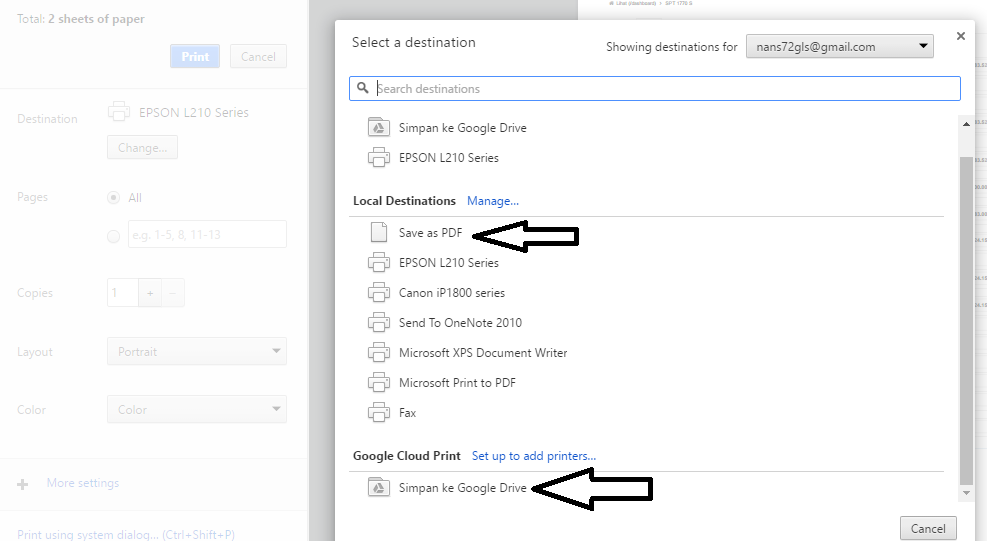The height and width of the screenshot is (541, 987).
Task: Click the Microsoft Print to PDF icon
Action: pos(378,383)
